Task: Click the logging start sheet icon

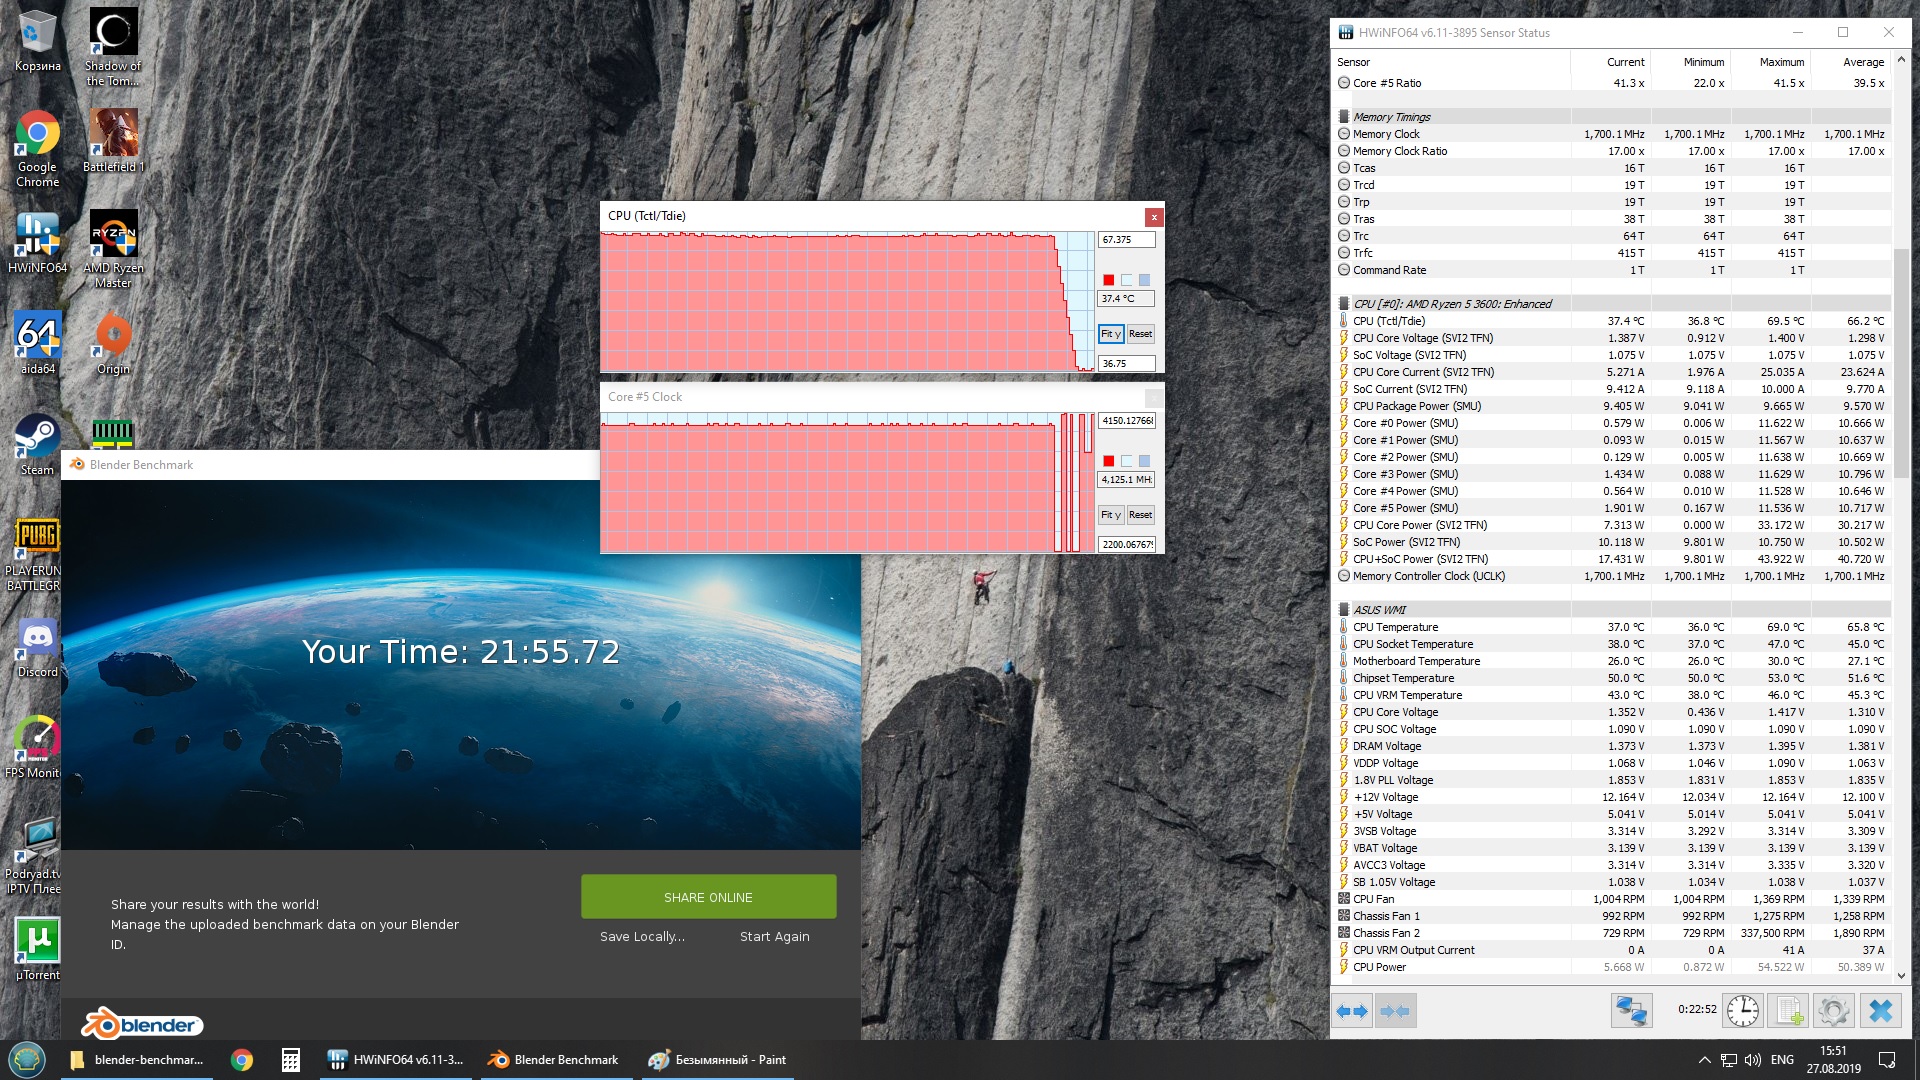Action: point(1789,1011)
